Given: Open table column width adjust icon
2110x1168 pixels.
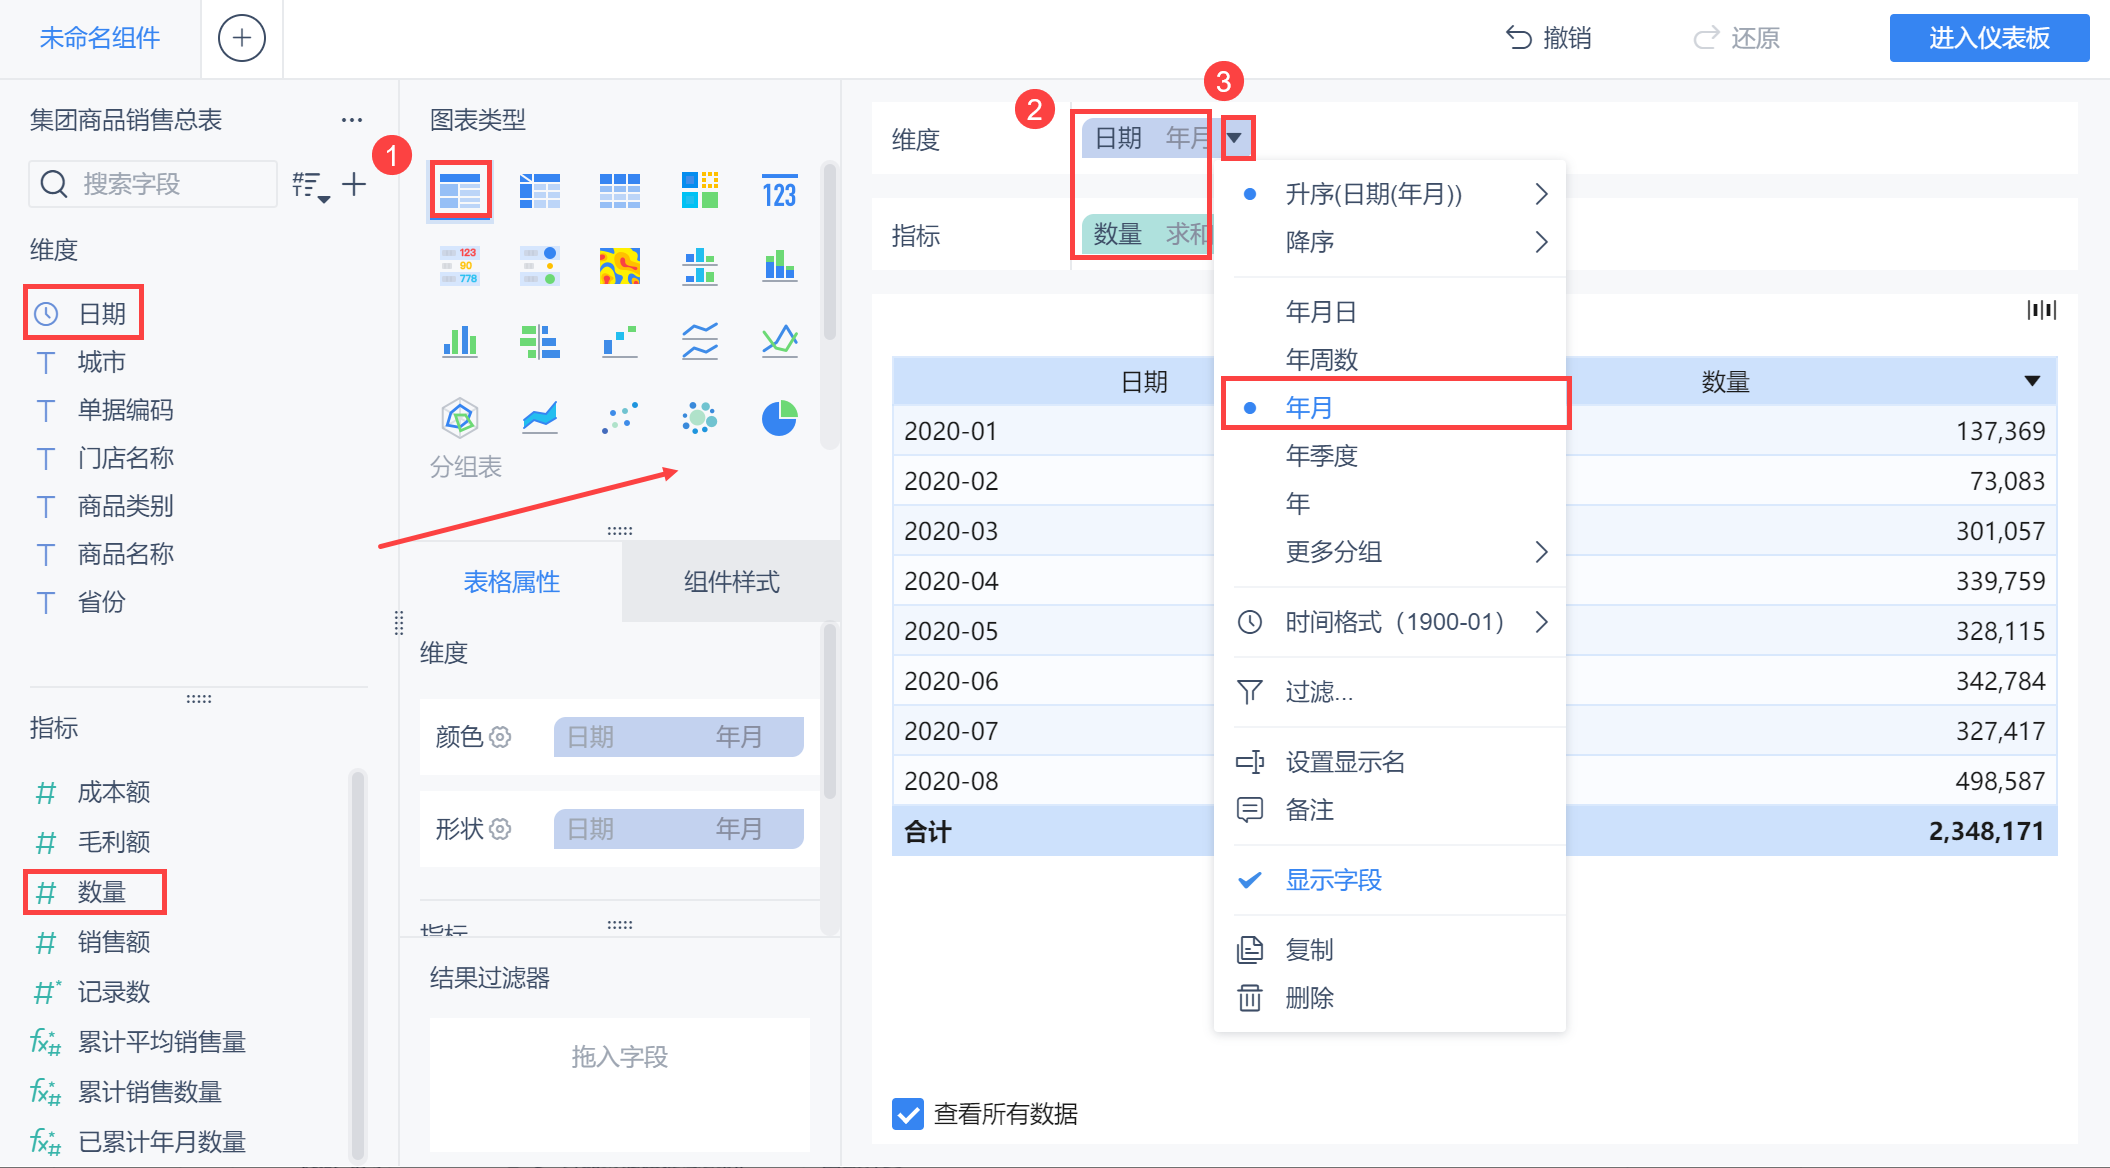Looking at the screenshot, I should (x=2041, y=310).
